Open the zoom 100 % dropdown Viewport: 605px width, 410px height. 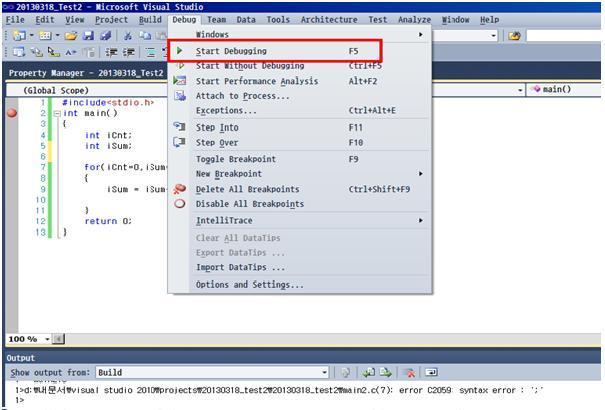coord(47,339)
